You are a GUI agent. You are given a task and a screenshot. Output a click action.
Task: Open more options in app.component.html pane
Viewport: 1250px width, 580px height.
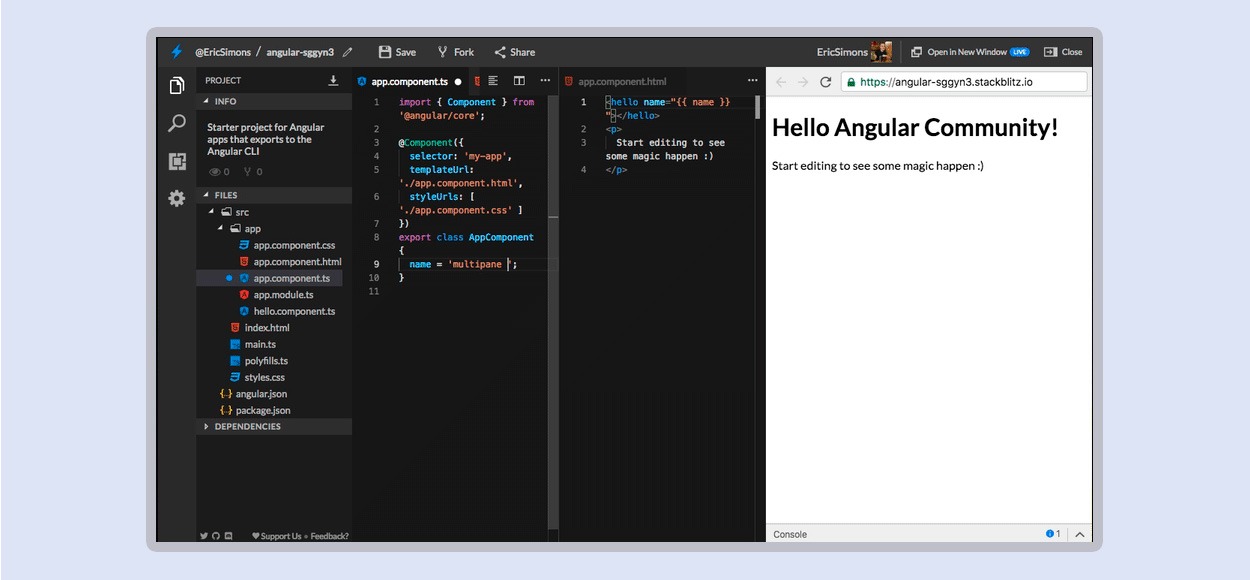pyautogui.click(x=753, y=81)
